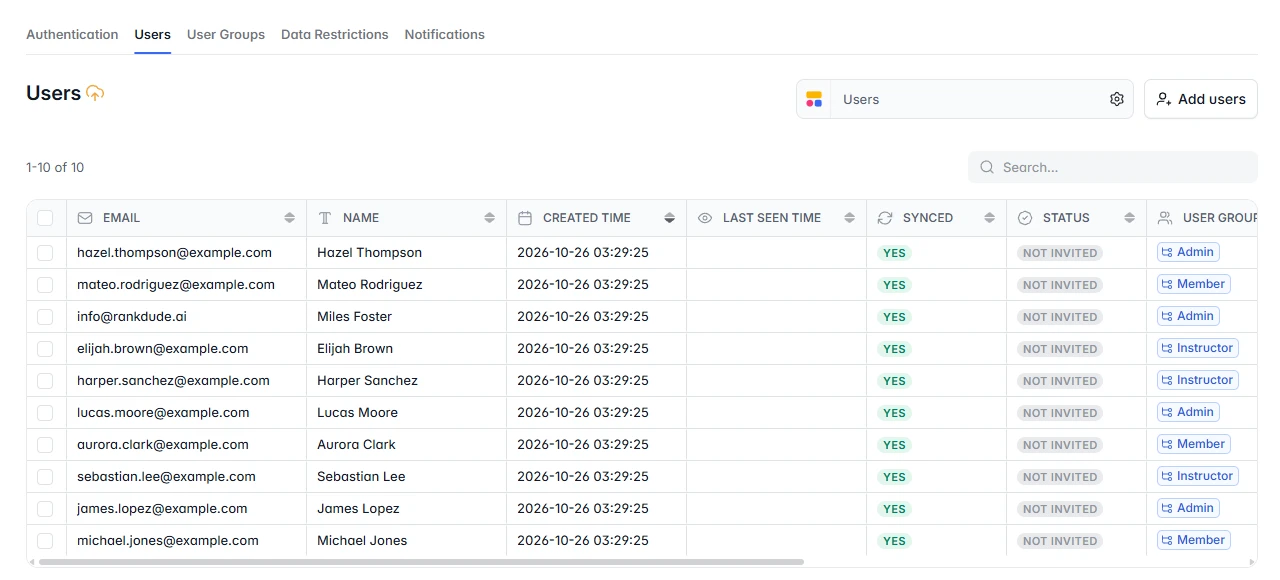1280x580 pixels.
Task: Click the name cell Aurora Clark
Action: pos(357,444)
